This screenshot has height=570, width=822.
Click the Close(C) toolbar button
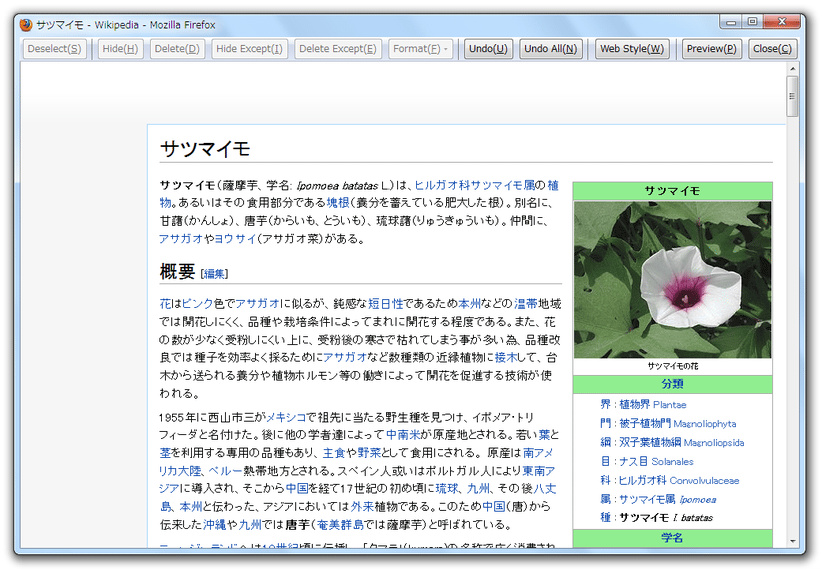(772, 49)
